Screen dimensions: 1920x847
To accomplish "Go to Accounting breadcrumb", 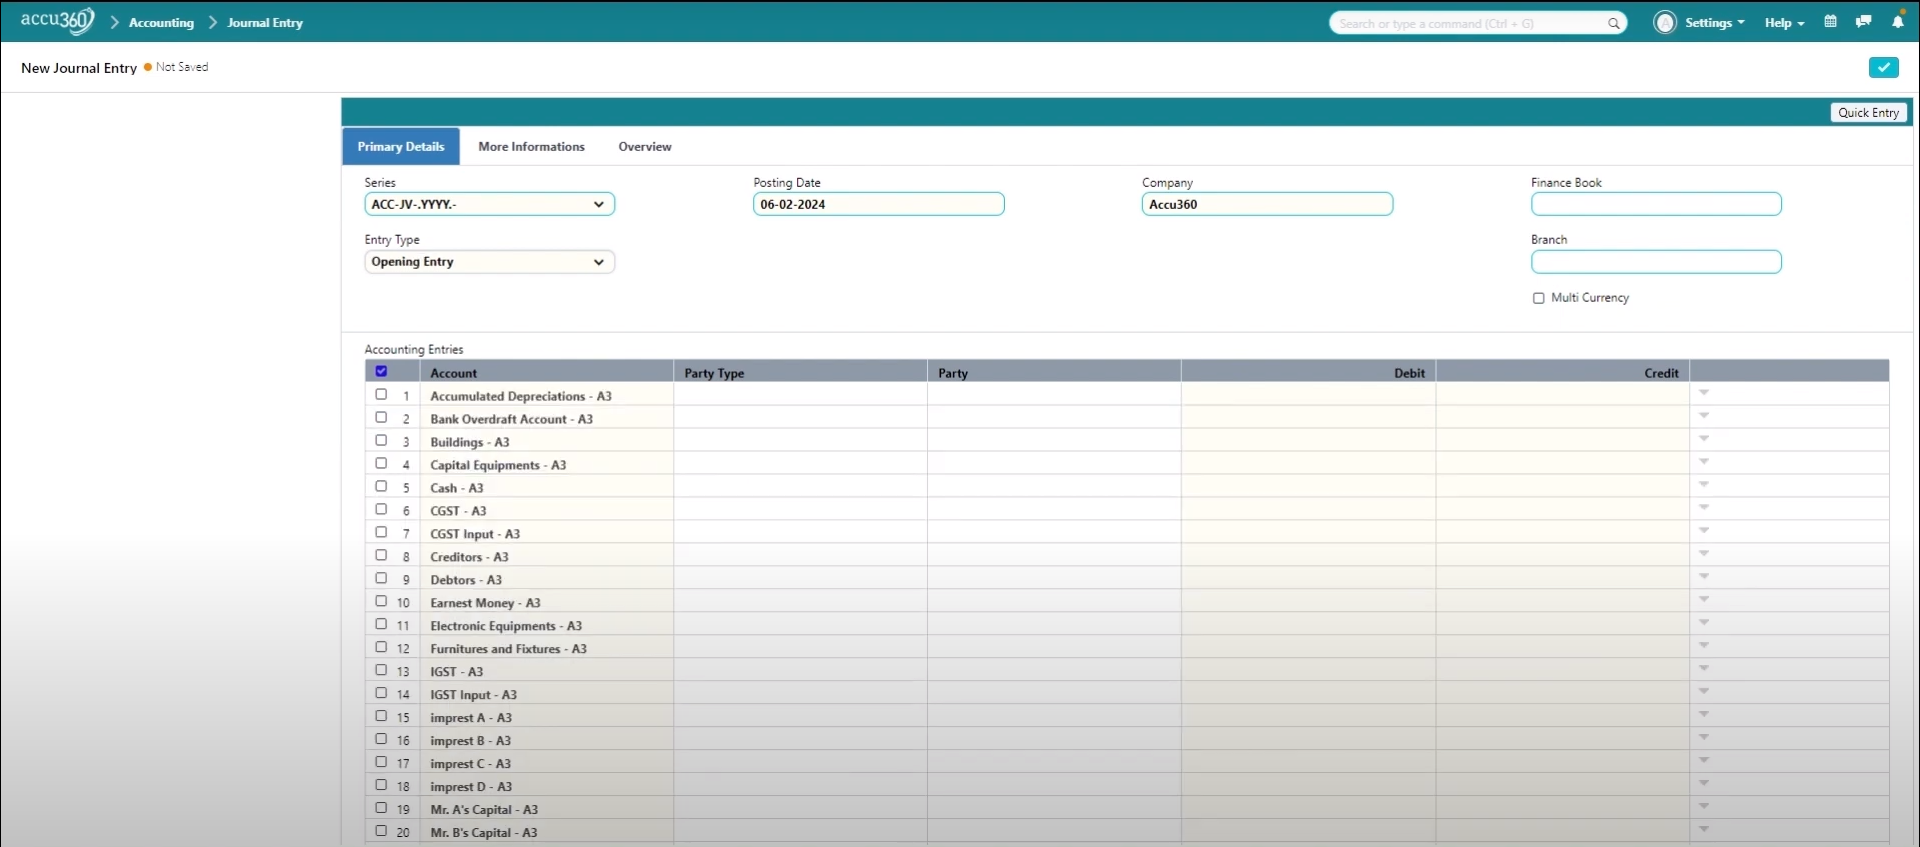I will 161,22.
